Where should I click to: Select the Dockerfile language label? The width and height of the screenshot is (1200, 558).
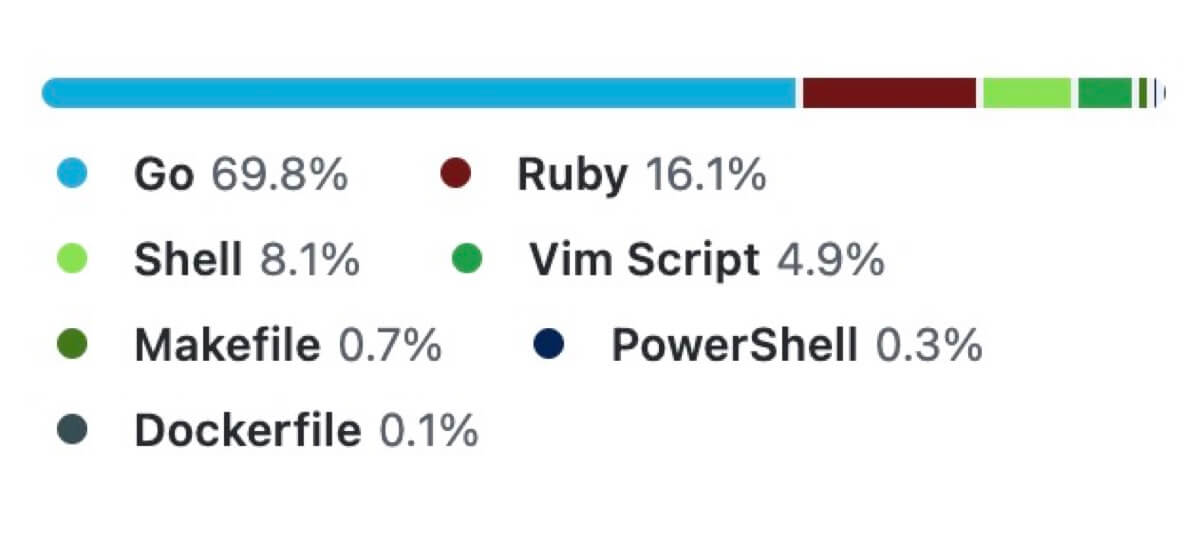[x=247, y=432]
